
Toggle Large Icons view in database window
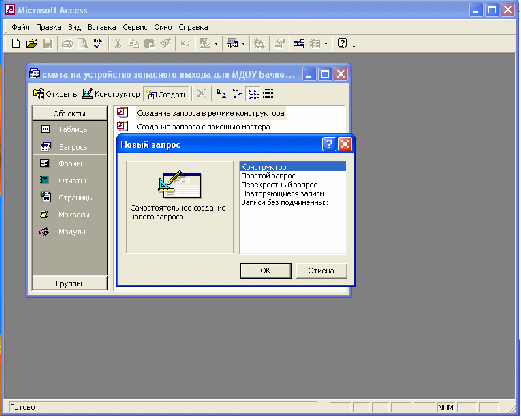click(220, 94)
